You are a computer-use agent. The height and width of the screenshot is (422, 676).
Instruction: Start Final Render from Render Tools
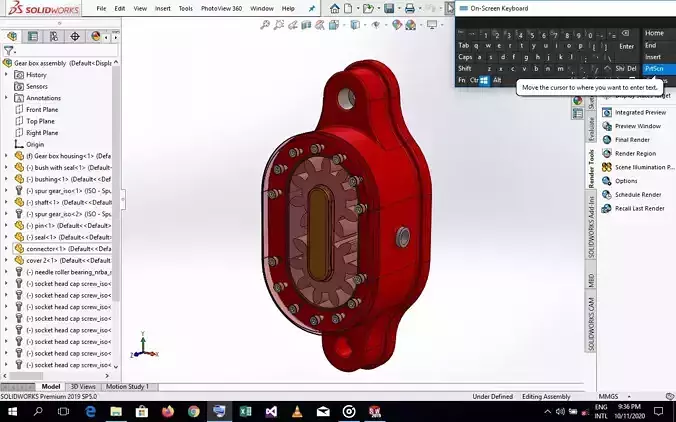(626, 140)
